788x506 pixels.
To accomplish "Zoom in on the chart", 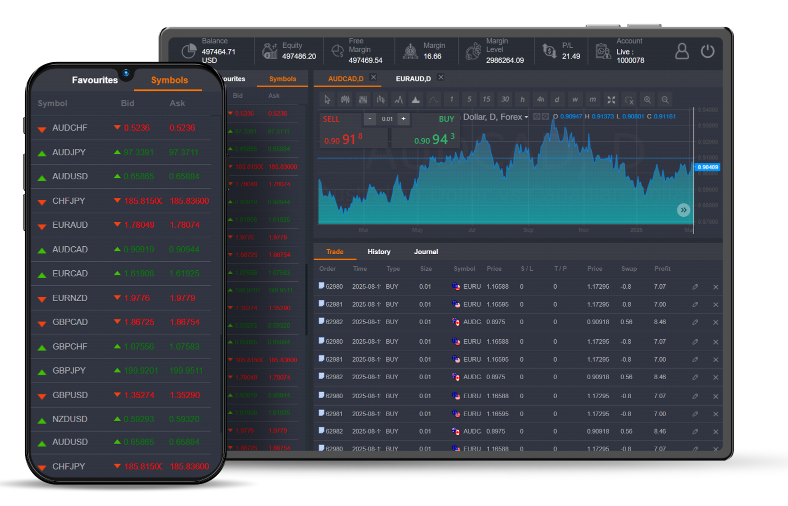I will [x=647, y=99].
